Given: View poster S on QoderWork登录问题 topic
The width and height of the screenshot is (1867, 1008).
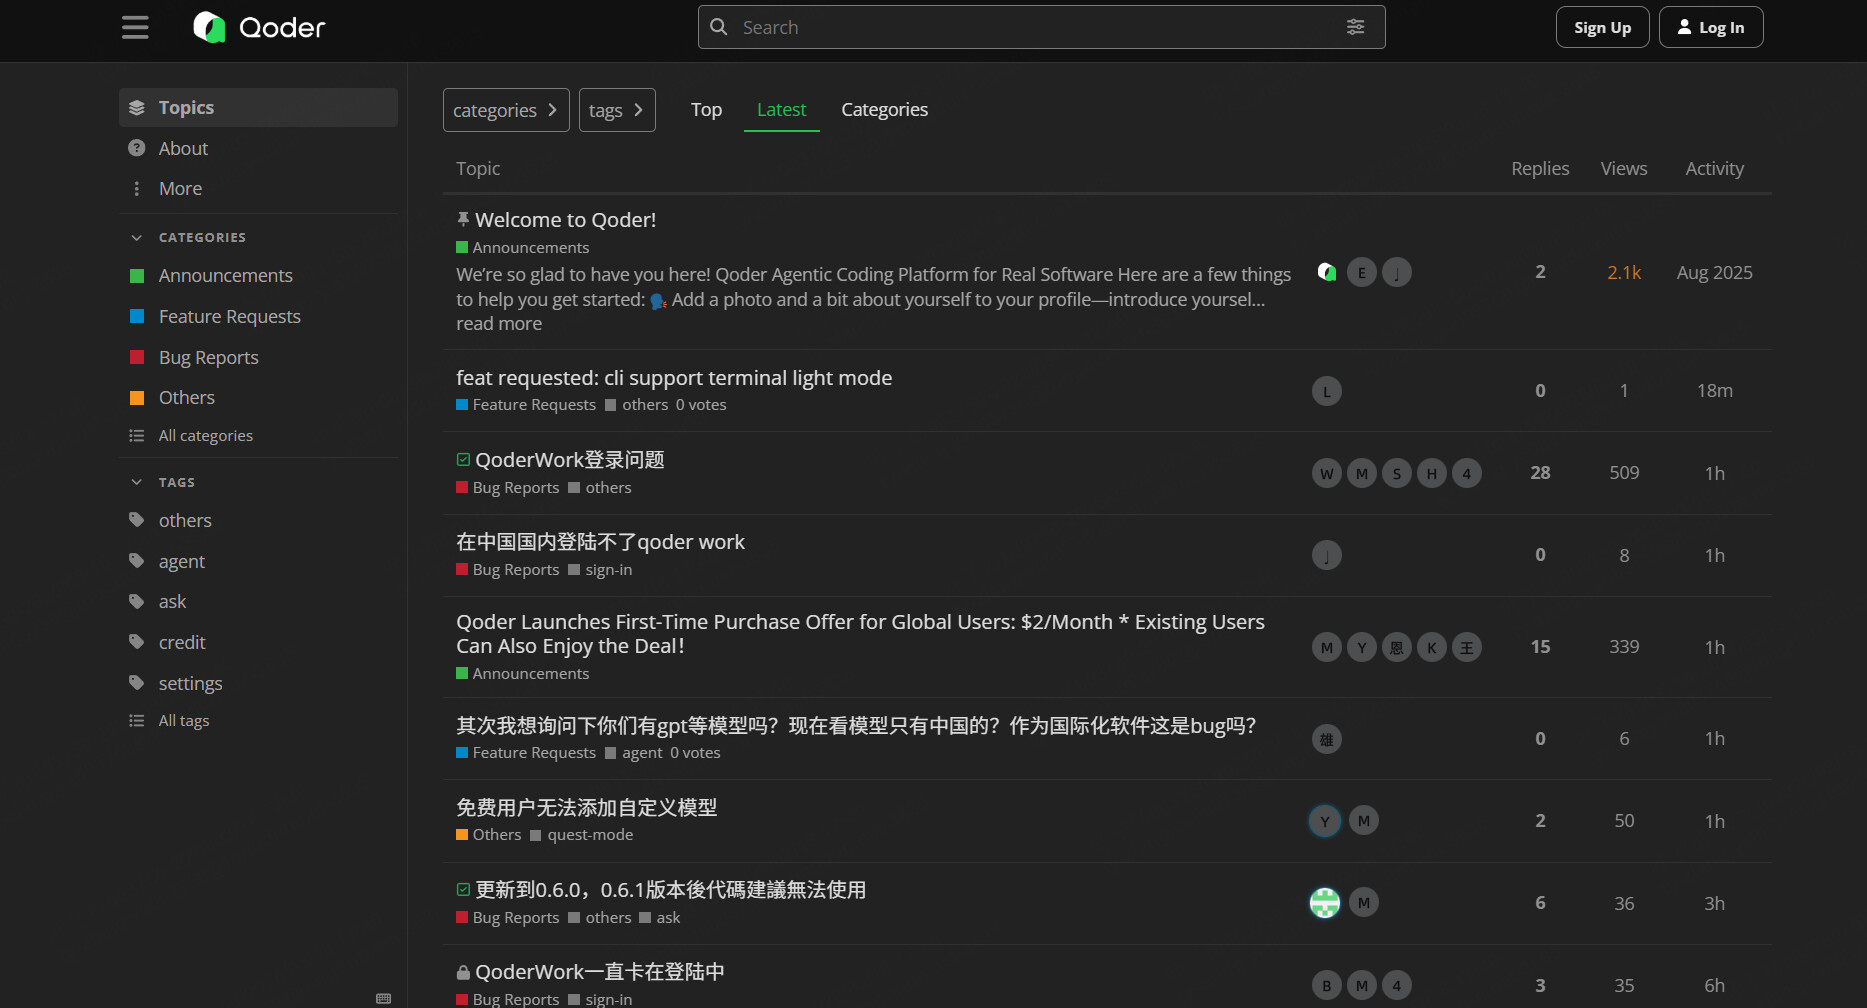Looking at the screenshot, I should pyautogui.click(x=1397, y=473).
